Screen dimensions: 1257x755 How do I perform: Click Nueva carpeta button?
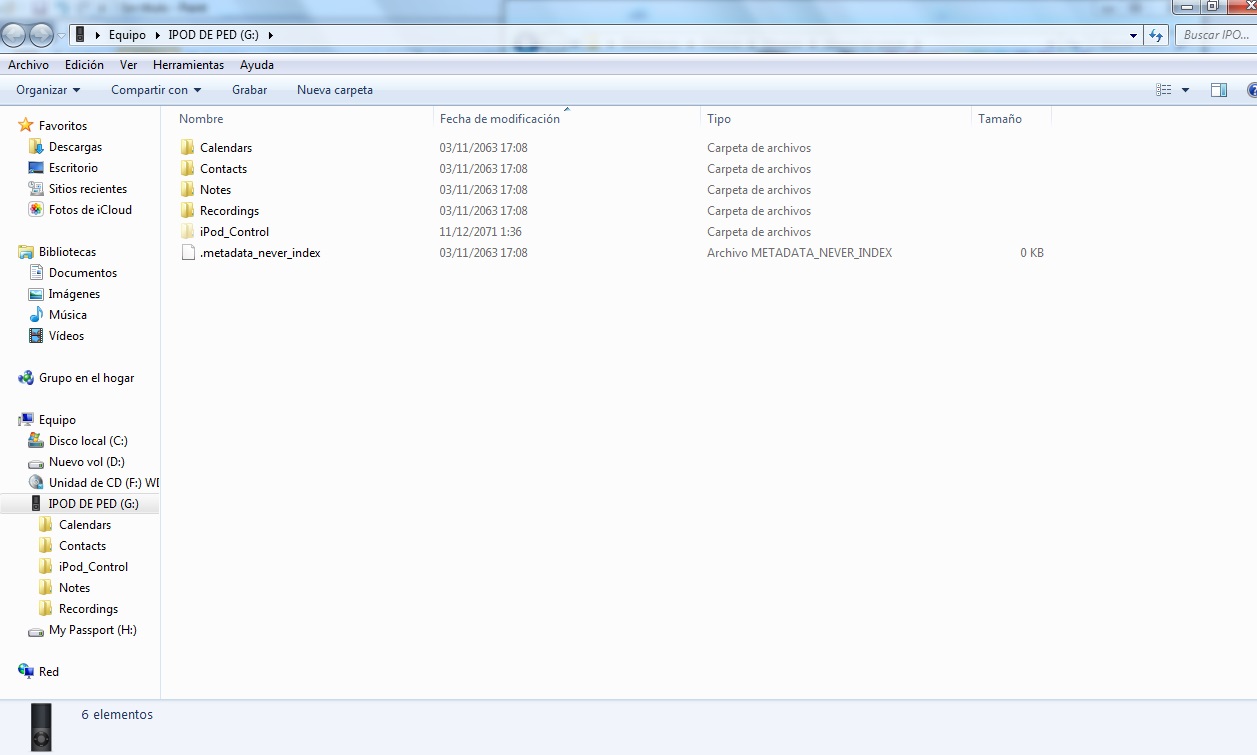pyautogui.click(x=335, y=90)
